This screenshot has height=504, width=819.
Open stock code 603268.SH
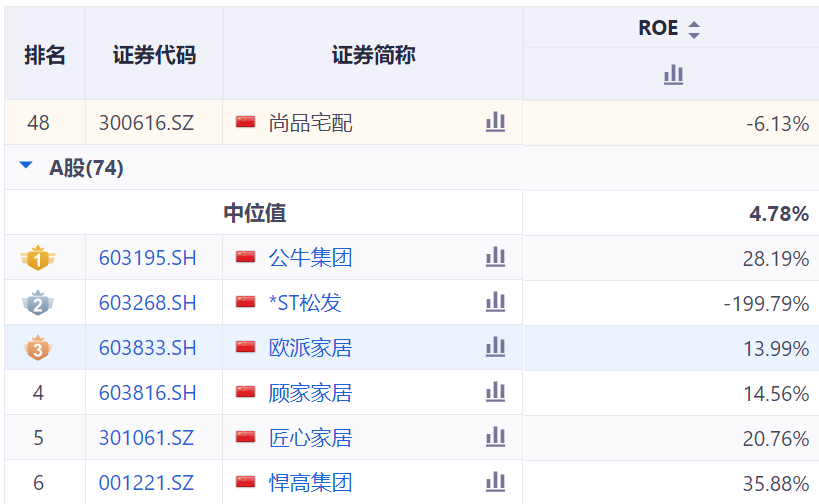(147, 303)
